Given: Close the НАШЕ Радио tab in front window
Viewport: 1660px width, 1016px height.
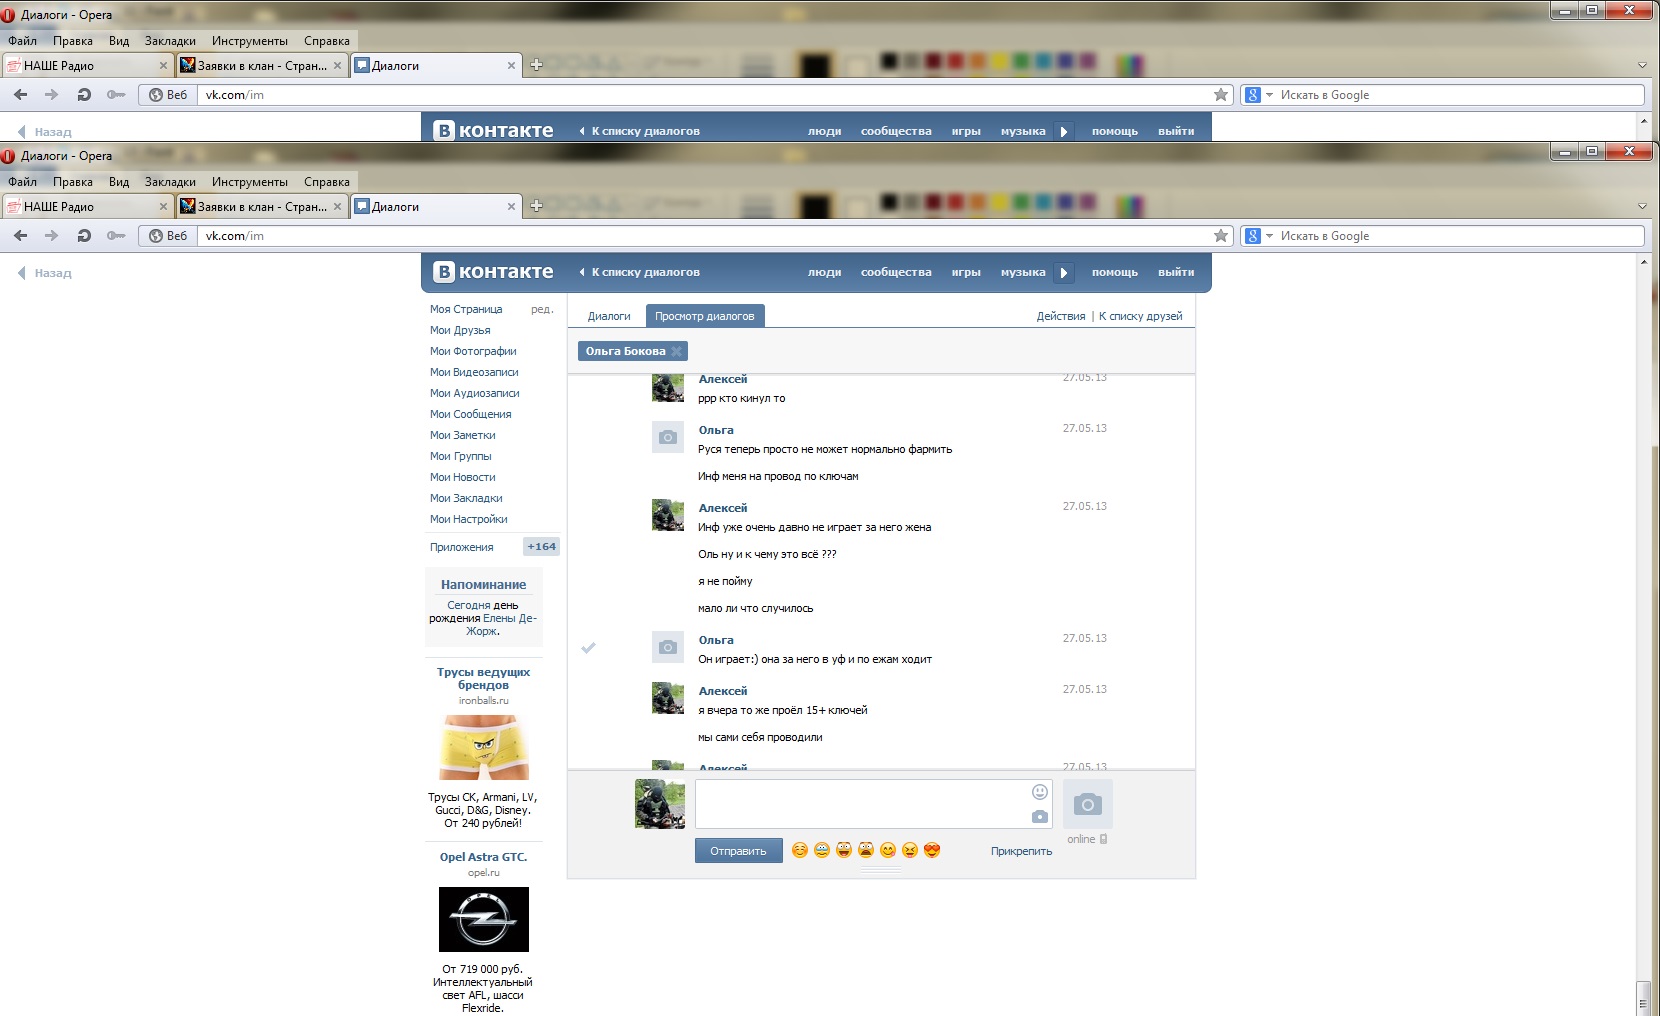Looking at the screenshot, I should tap(163, 207).
